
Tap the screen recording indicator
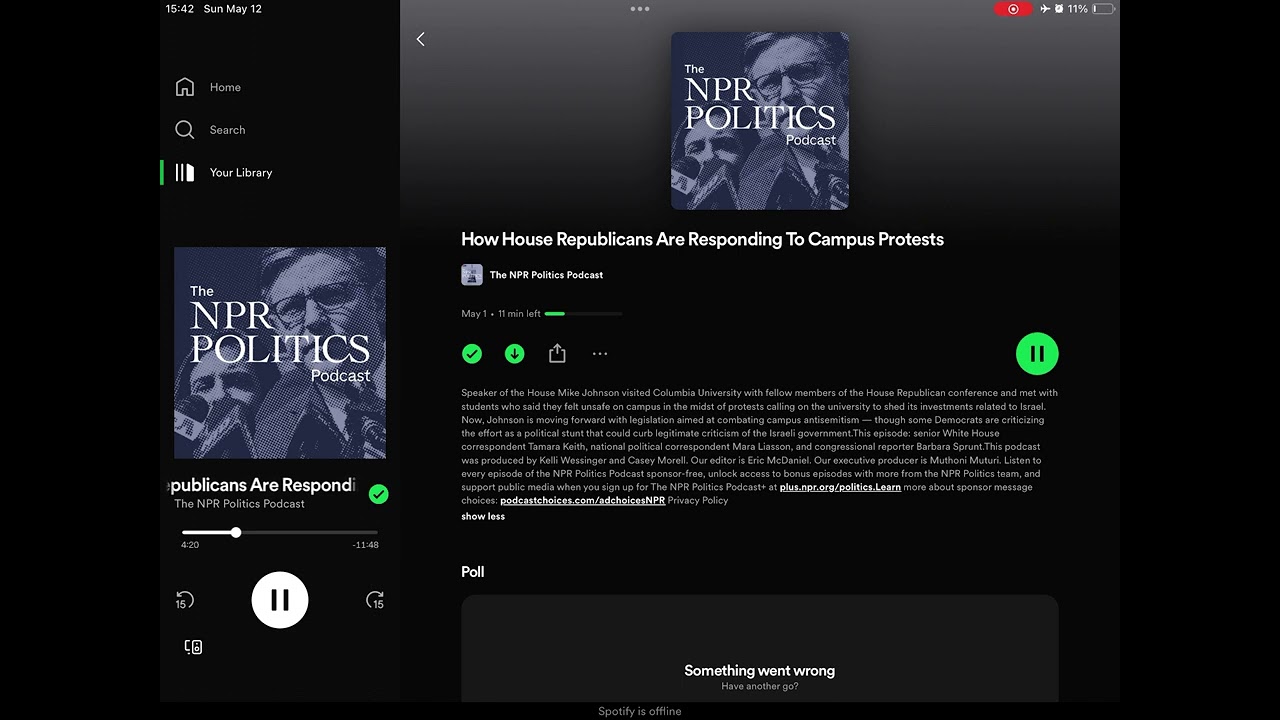click(x=1013, y=9)
